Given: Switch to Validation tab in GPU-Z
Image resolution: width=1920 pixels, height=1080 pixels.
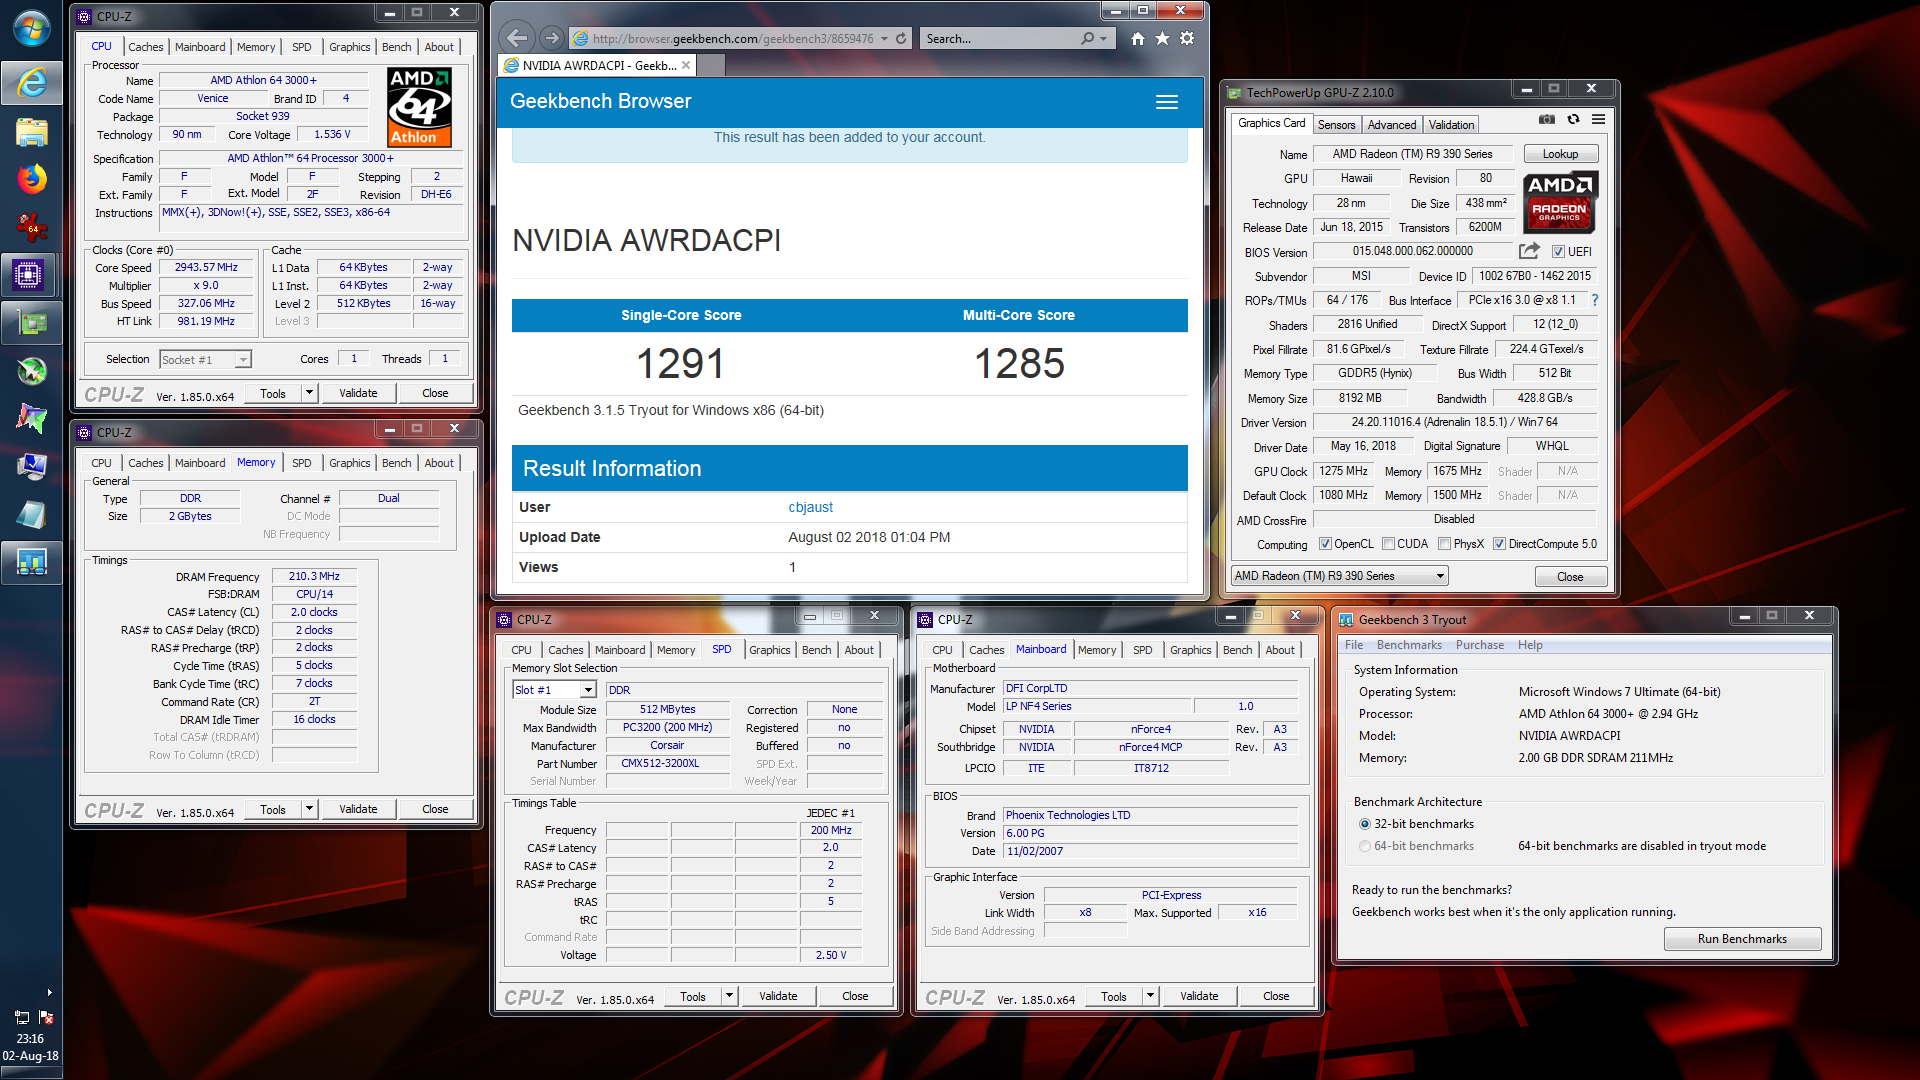Looking at the screenshot, I should (x=1451, y=125).
